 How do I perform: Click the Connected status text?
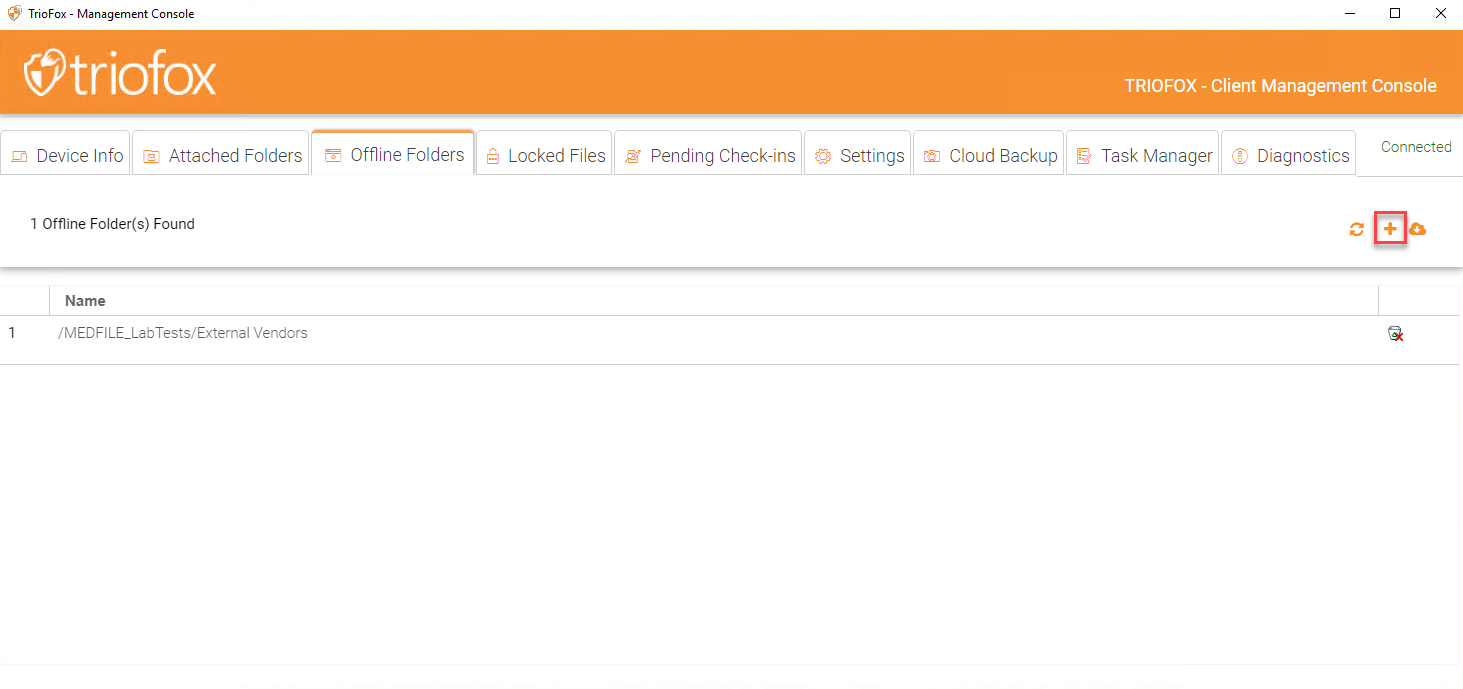click(1416, 147)
